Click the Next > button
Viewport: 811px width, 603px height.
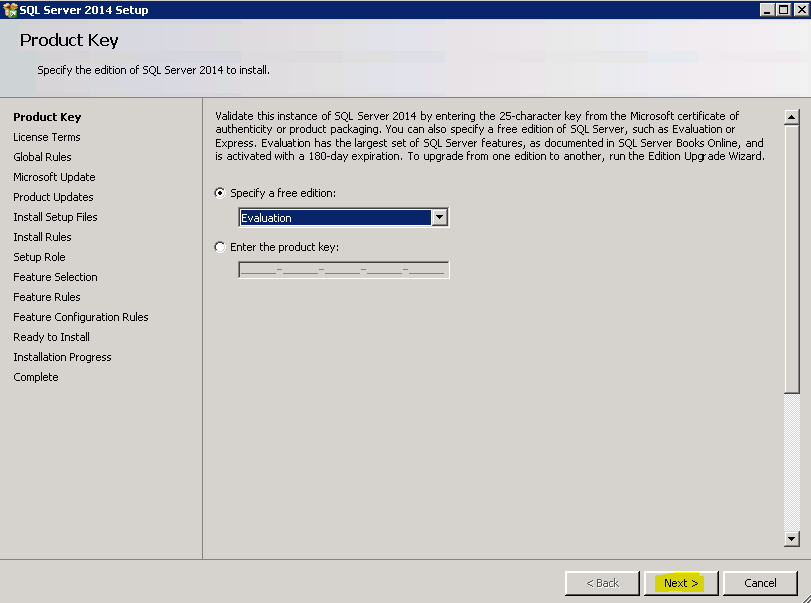[x=681, y=583]
